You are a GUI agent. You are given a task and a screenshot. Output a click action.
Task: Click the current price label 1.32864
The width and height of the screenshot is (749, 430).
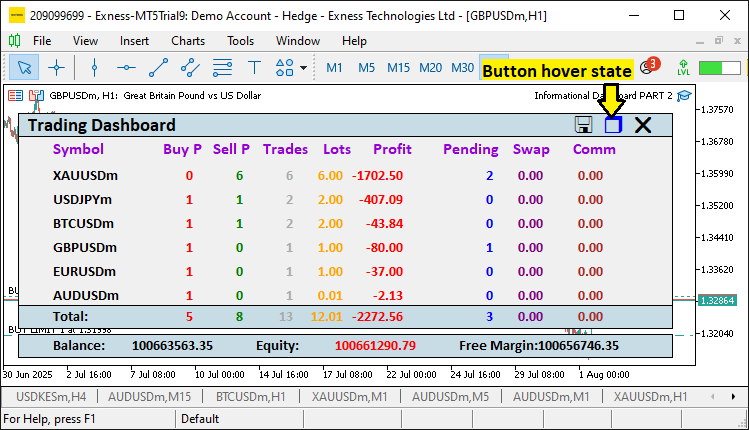click(717, 301)
